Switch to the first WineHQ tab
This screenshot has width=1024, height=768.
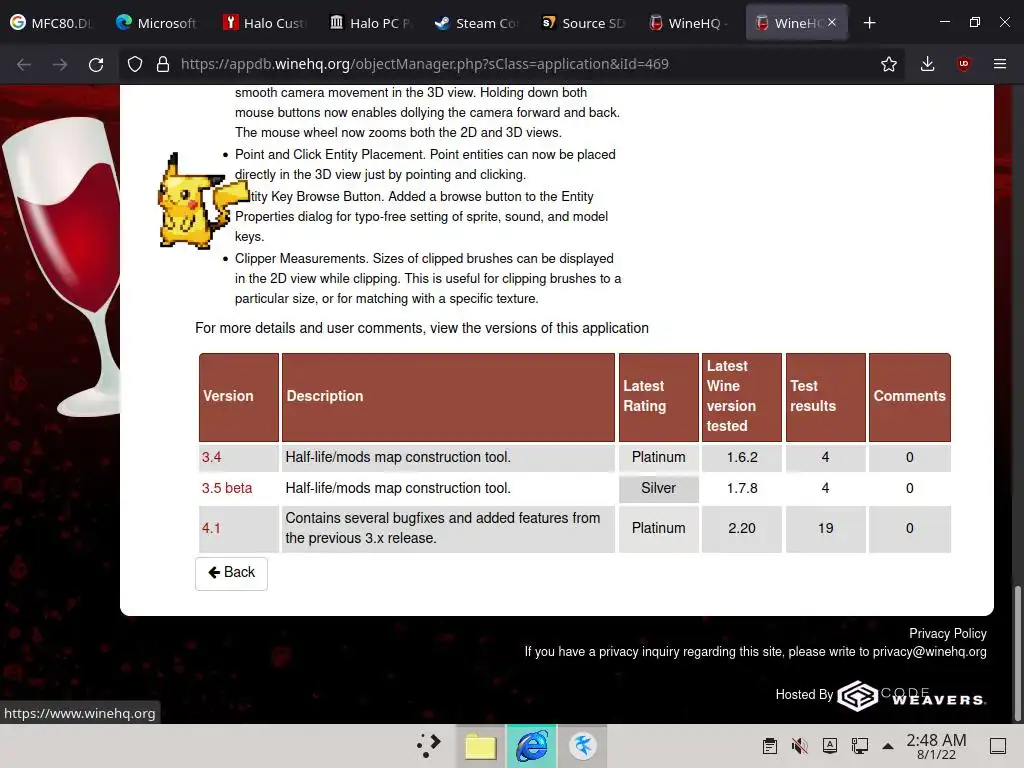pyautogui.click(x=689, y=23)
